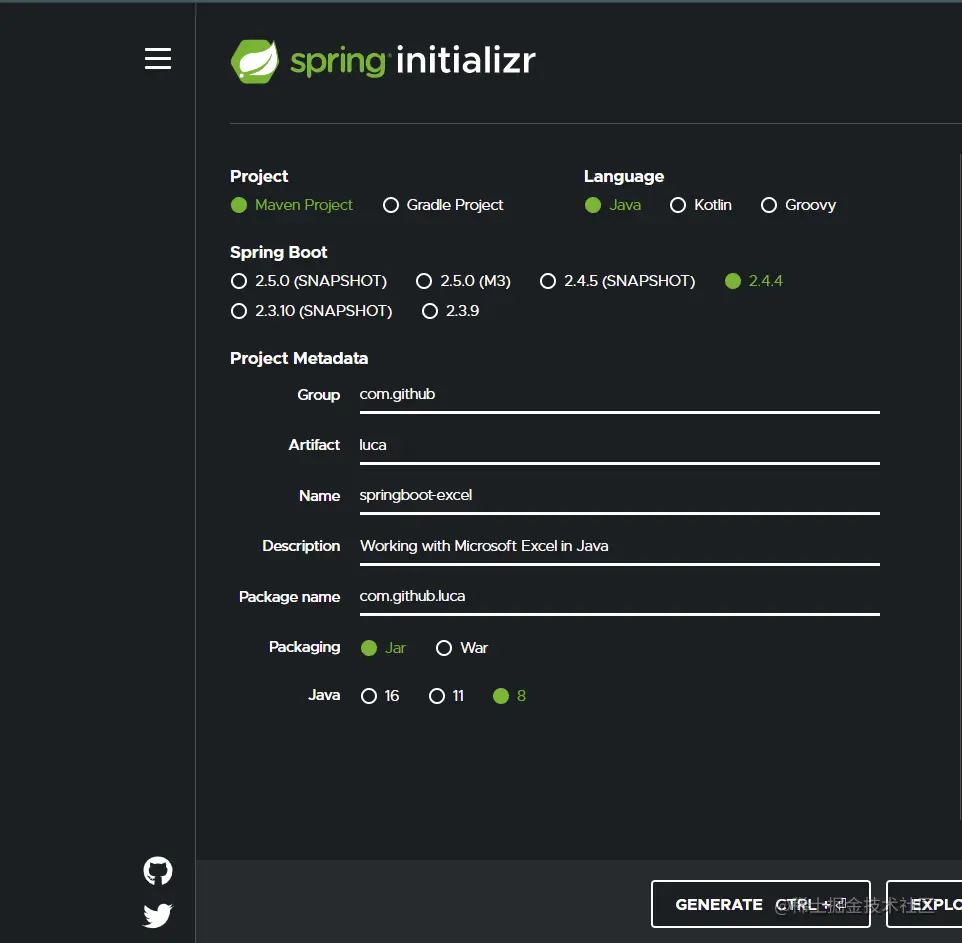Image resolution: width=962 pixels, height=943 pixels.
Task: Pick Java version 16
Action: point(380,696)
